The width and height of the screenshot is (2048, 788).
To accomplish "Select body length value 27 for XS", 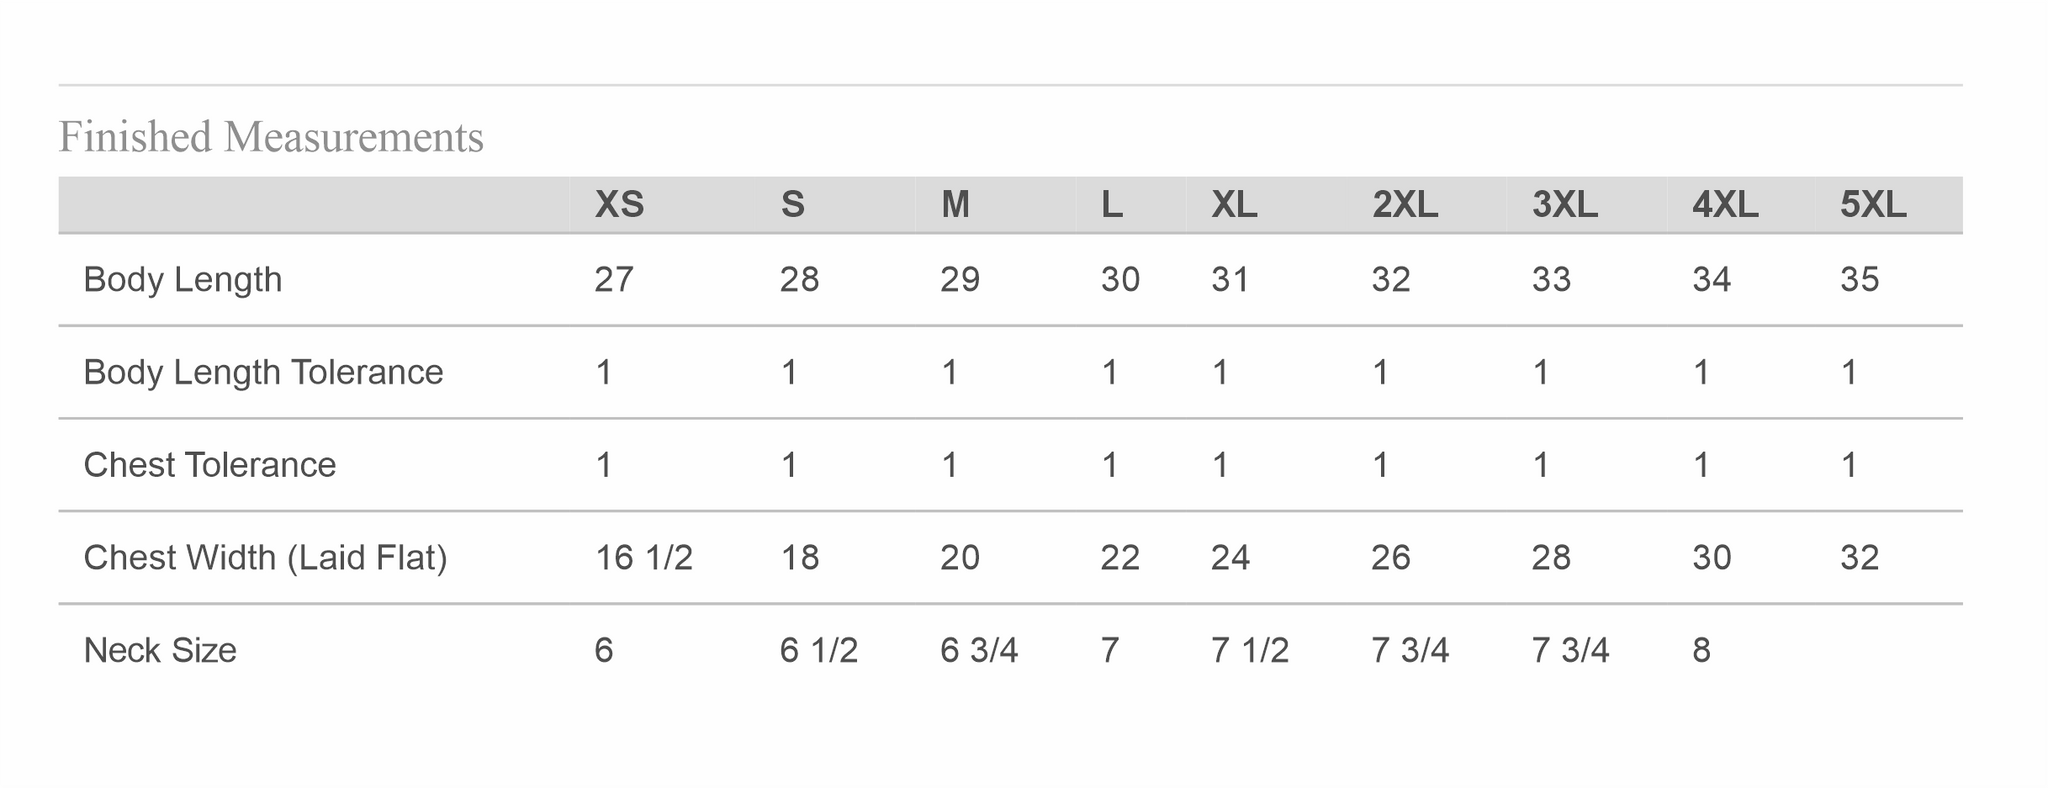I will click(614, 279).
